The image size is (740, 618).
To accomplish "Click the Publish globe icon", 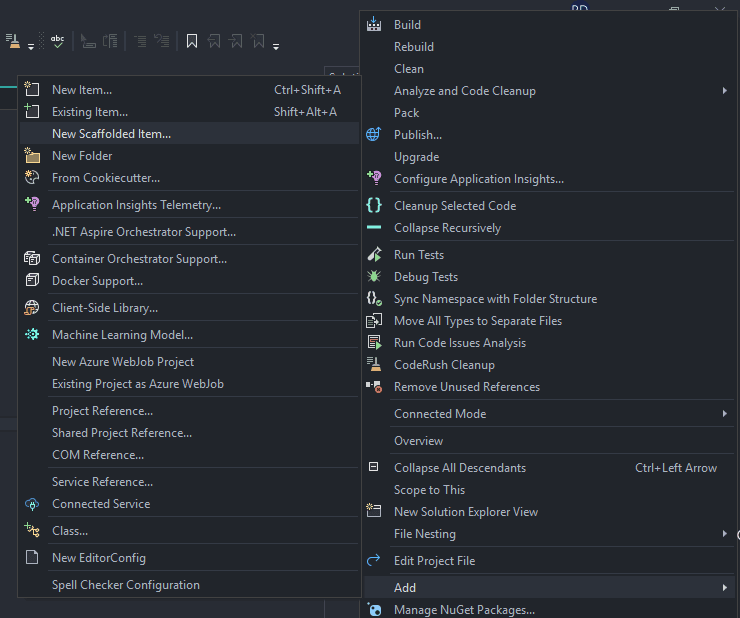I will click(374, 135).
